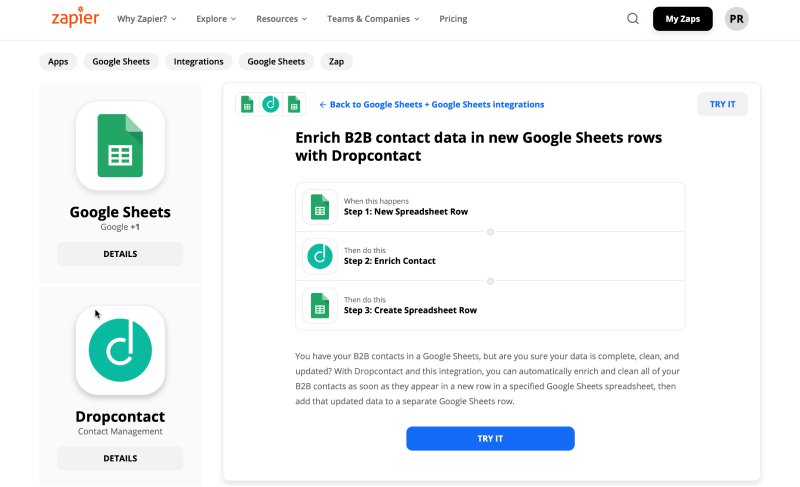
Task: Click the large Dropcontact app icon
Action: pyautogui.click(x=120, y=350)
